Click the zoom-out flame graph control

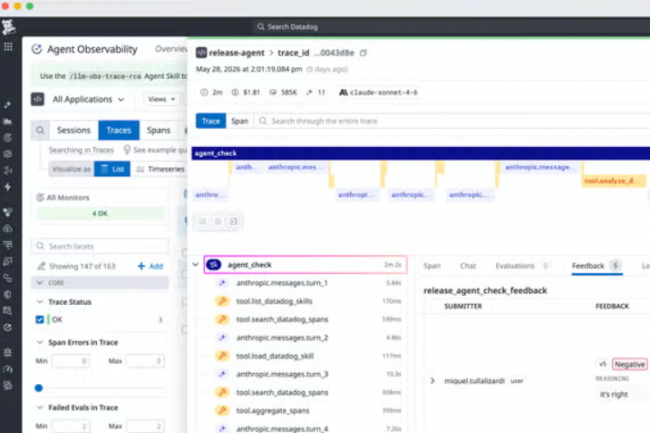coord(218,221)
